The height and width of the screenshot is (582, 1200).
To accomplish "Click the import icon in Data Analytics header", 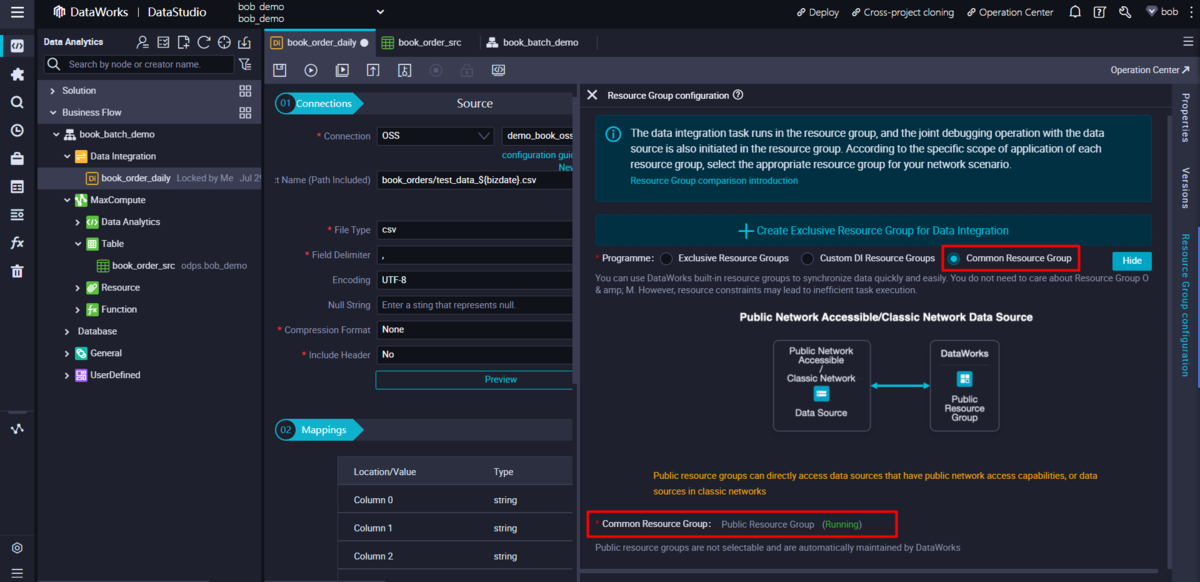I will [244, 42].
